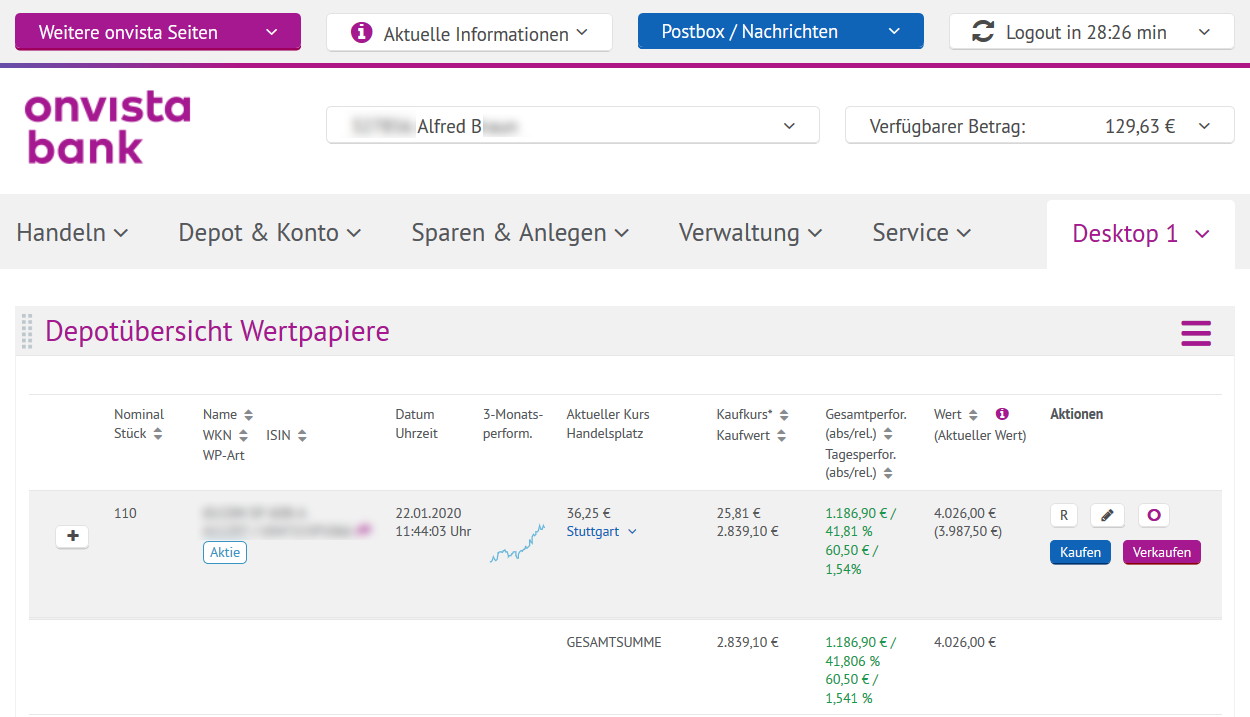1250x717 pixels.
Task: Open Weitere onvista Seiten dropdown
Action: click(x=158, y=32)
